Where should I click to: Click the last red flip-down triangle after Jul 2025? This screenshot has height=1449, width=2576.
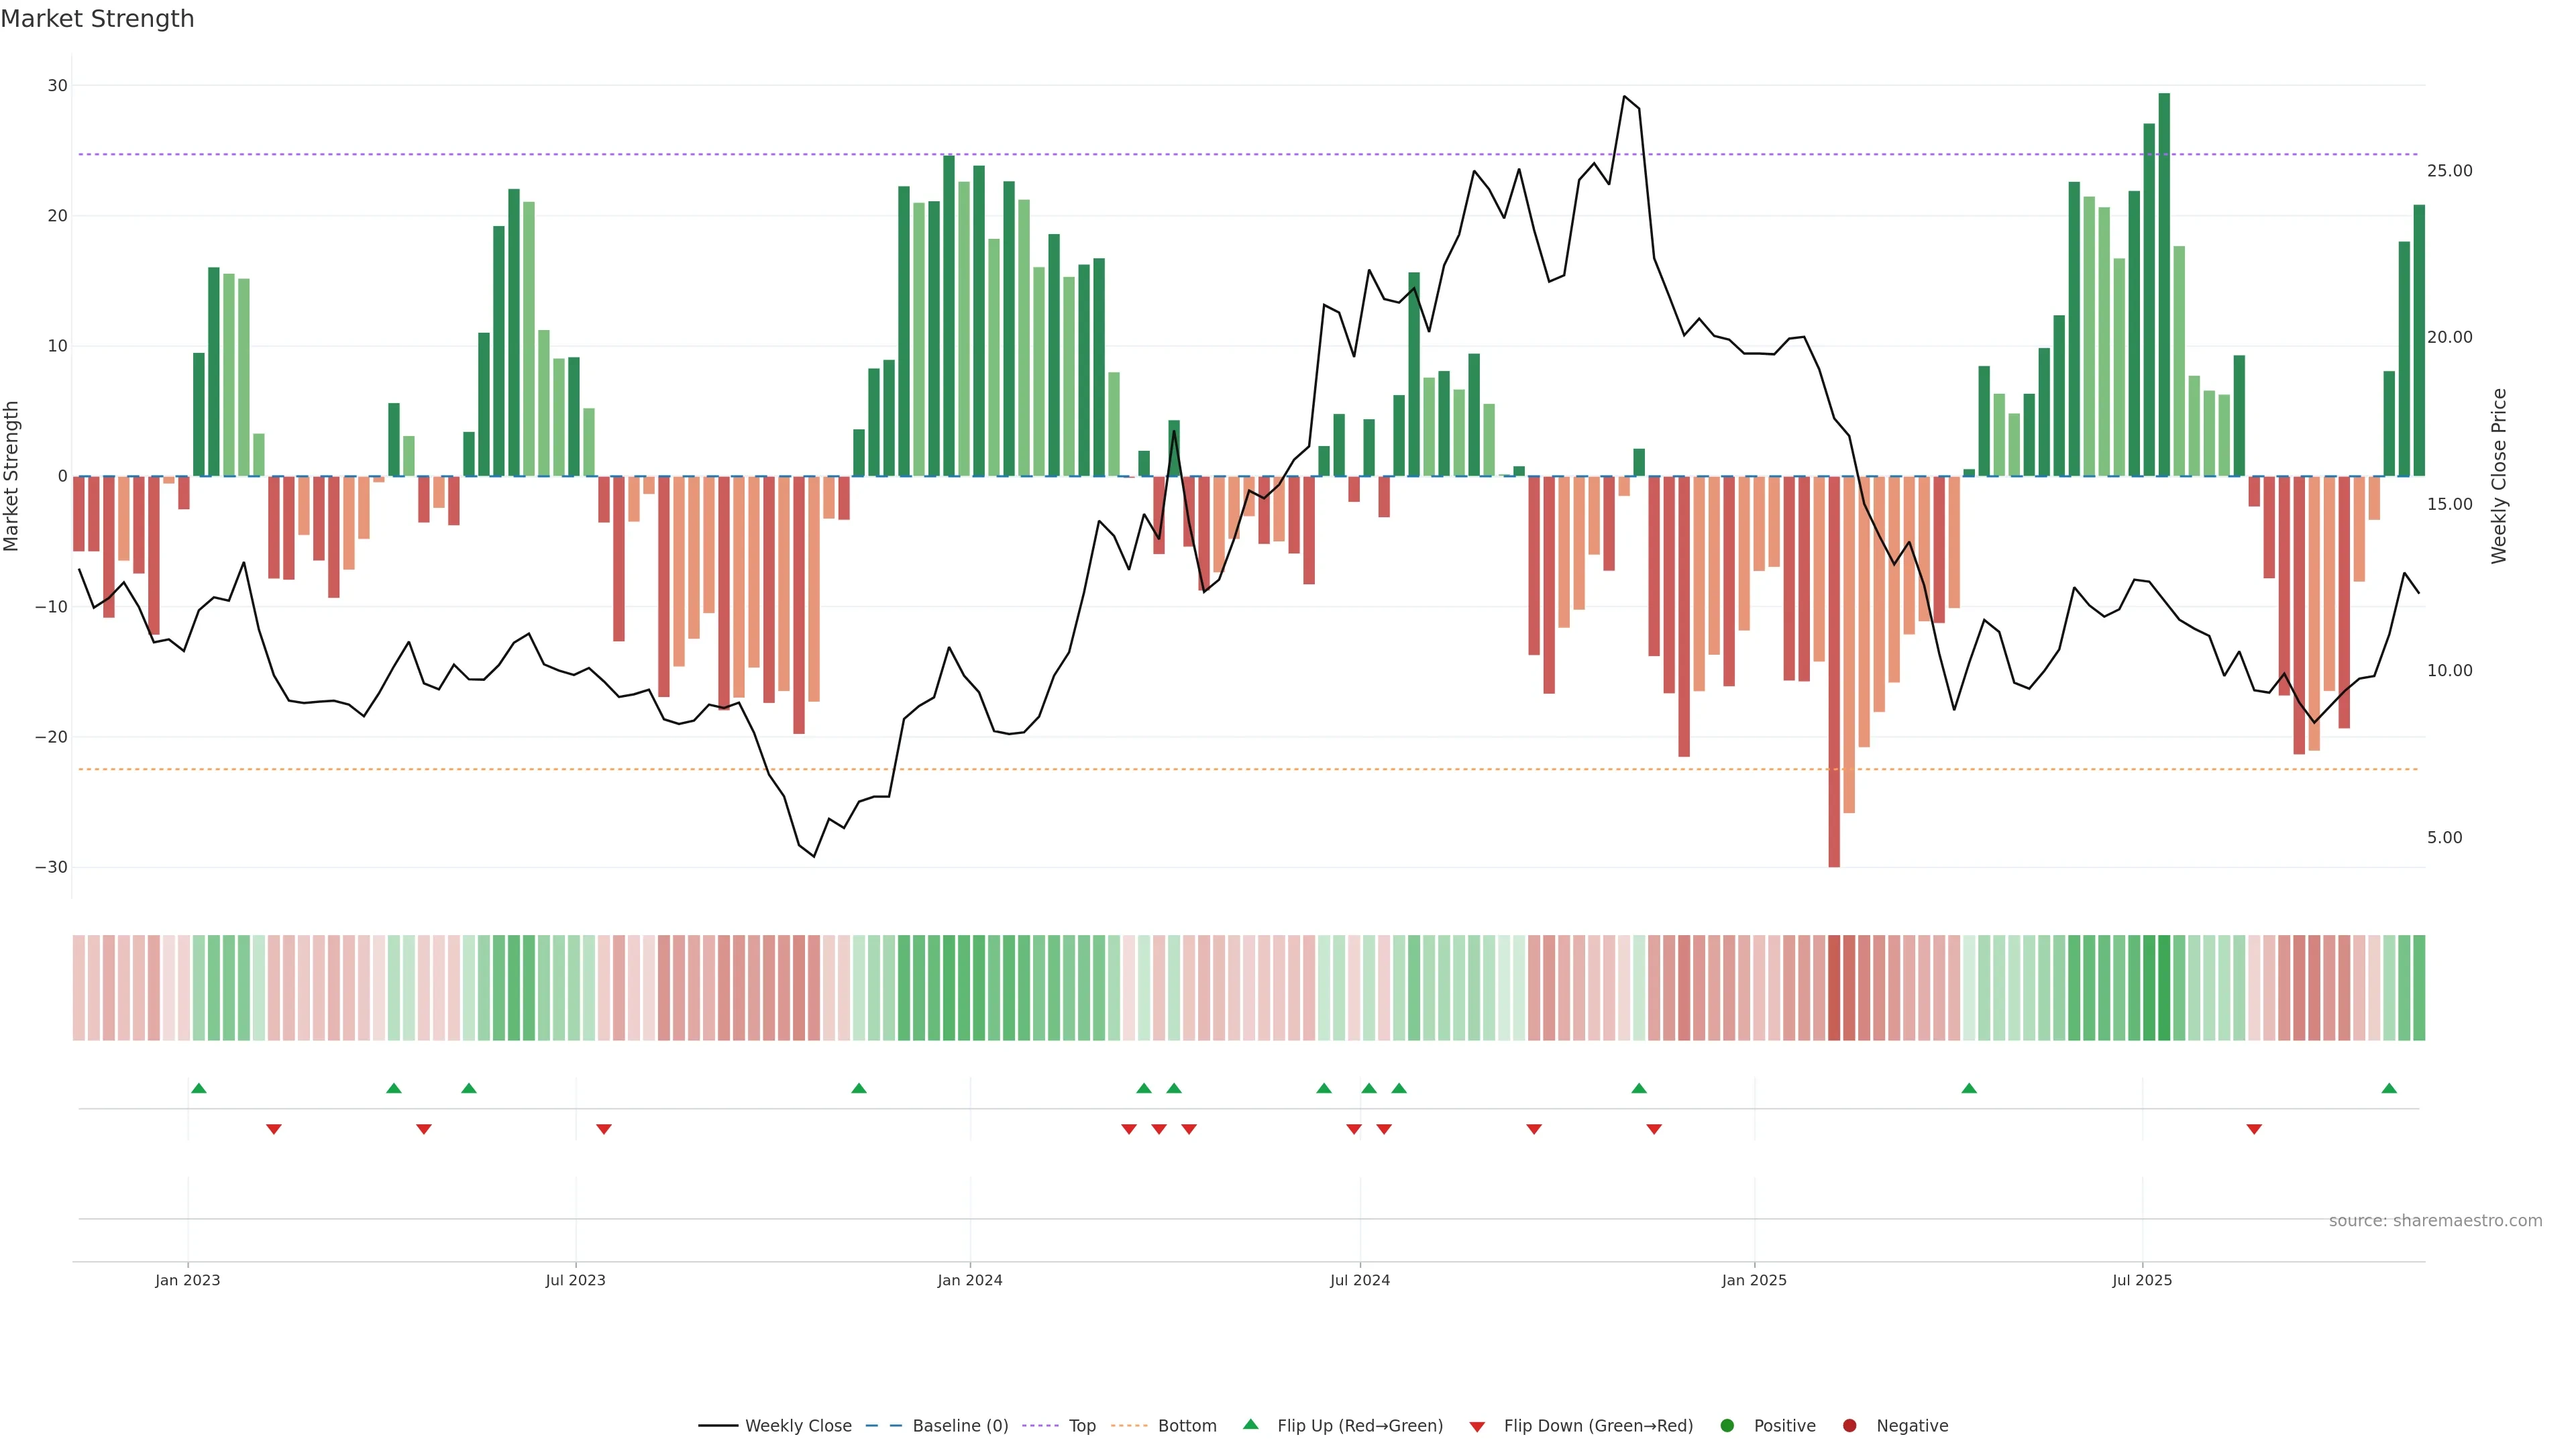pos(2254,1129)
